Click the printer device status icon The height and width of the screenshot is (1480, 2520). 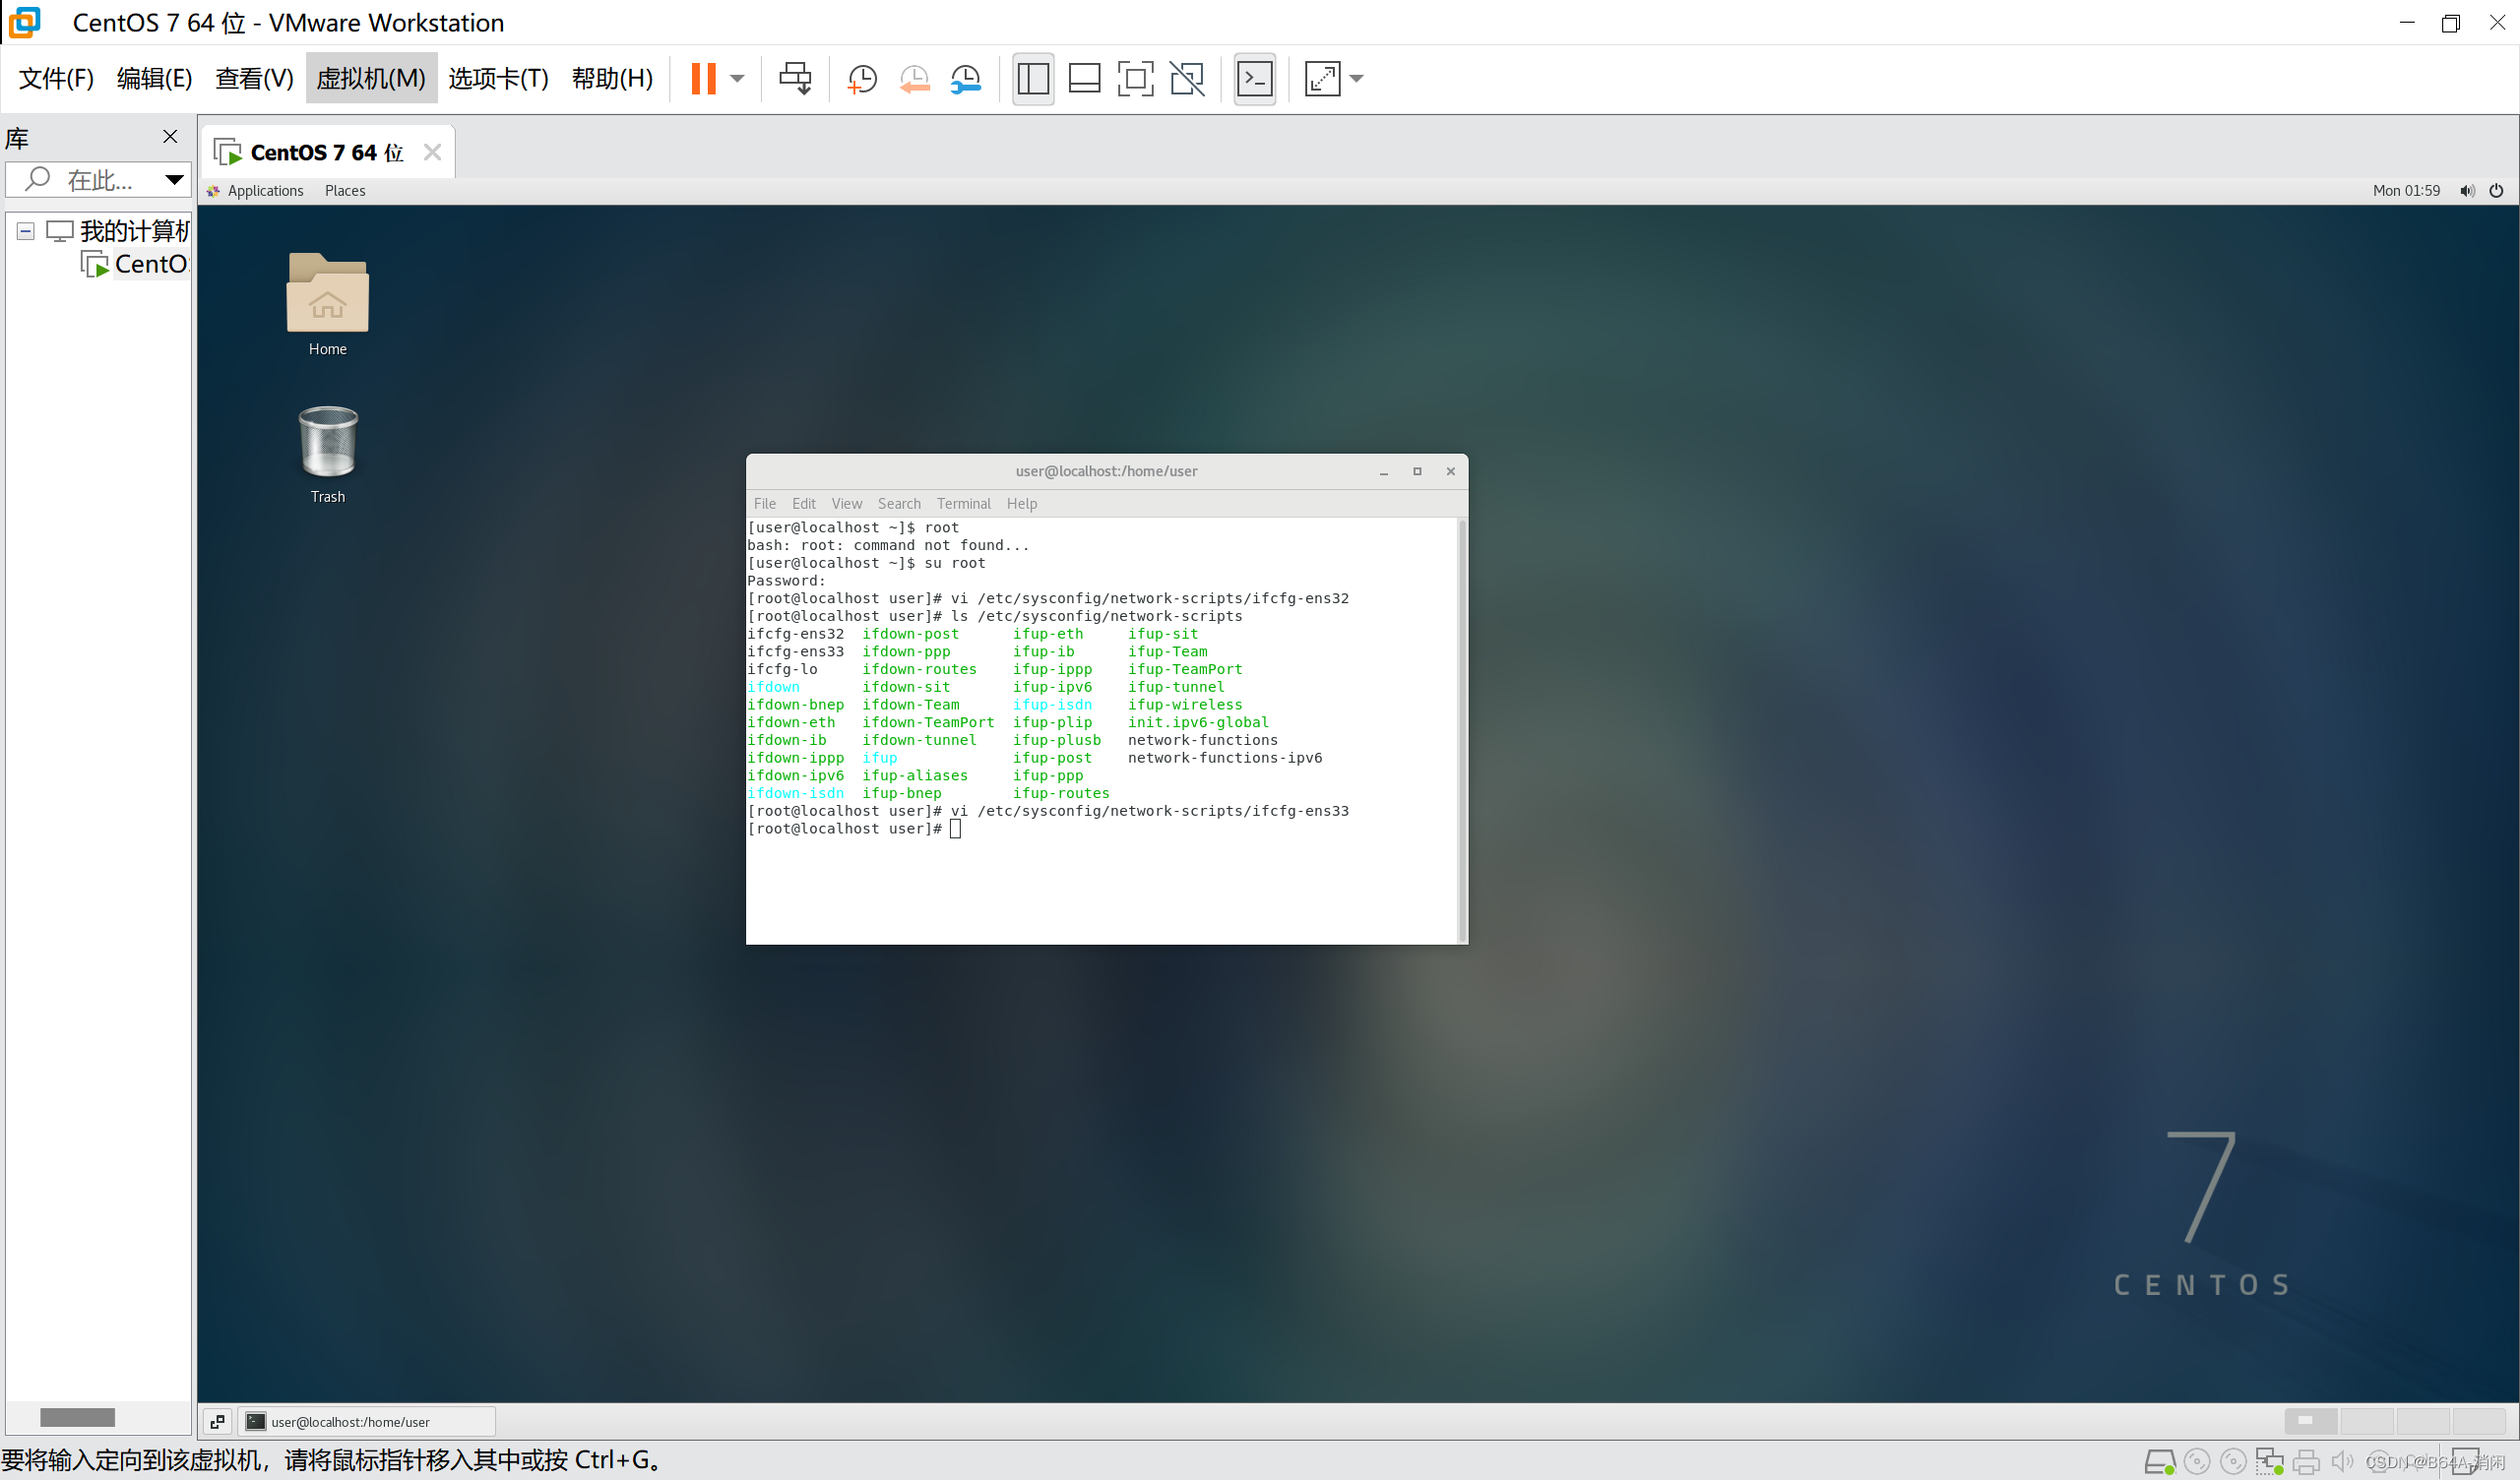click(2306, 1462)
